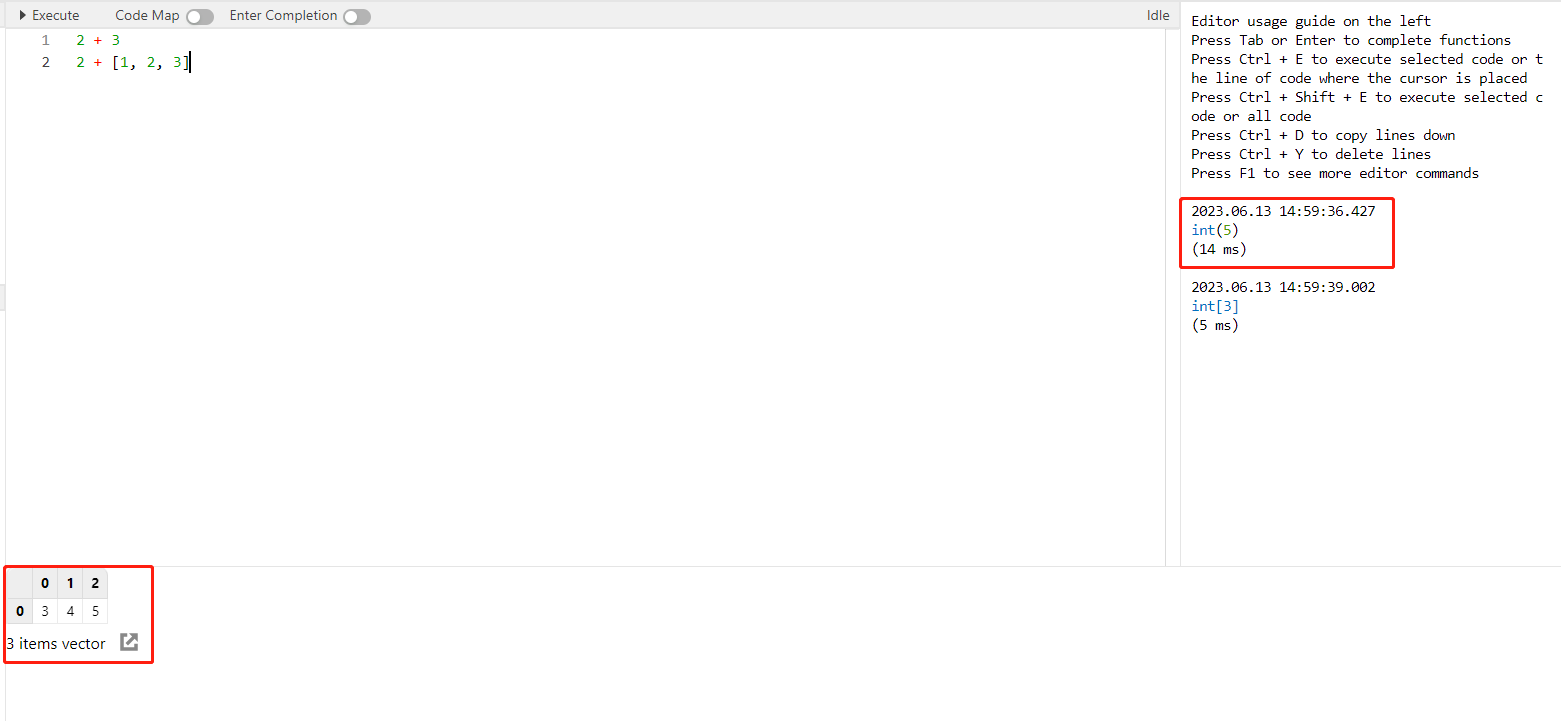Select the cell containing value 3
The height and width of the screenshot is (721, 1561).
45,611
